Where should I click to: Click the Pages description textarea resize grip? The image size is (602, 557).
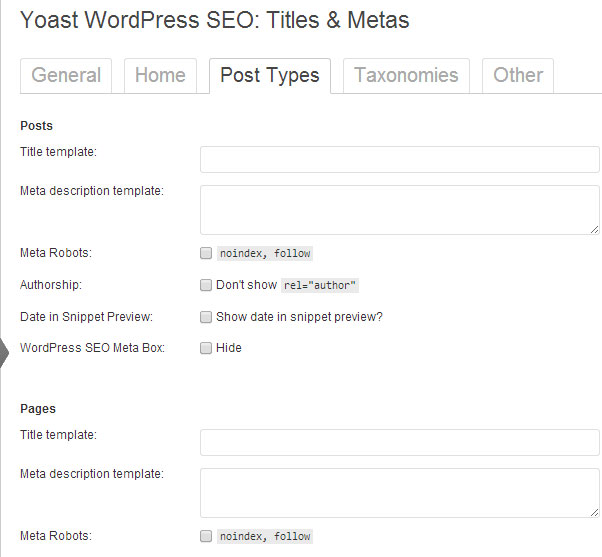[x=594, y=512]
